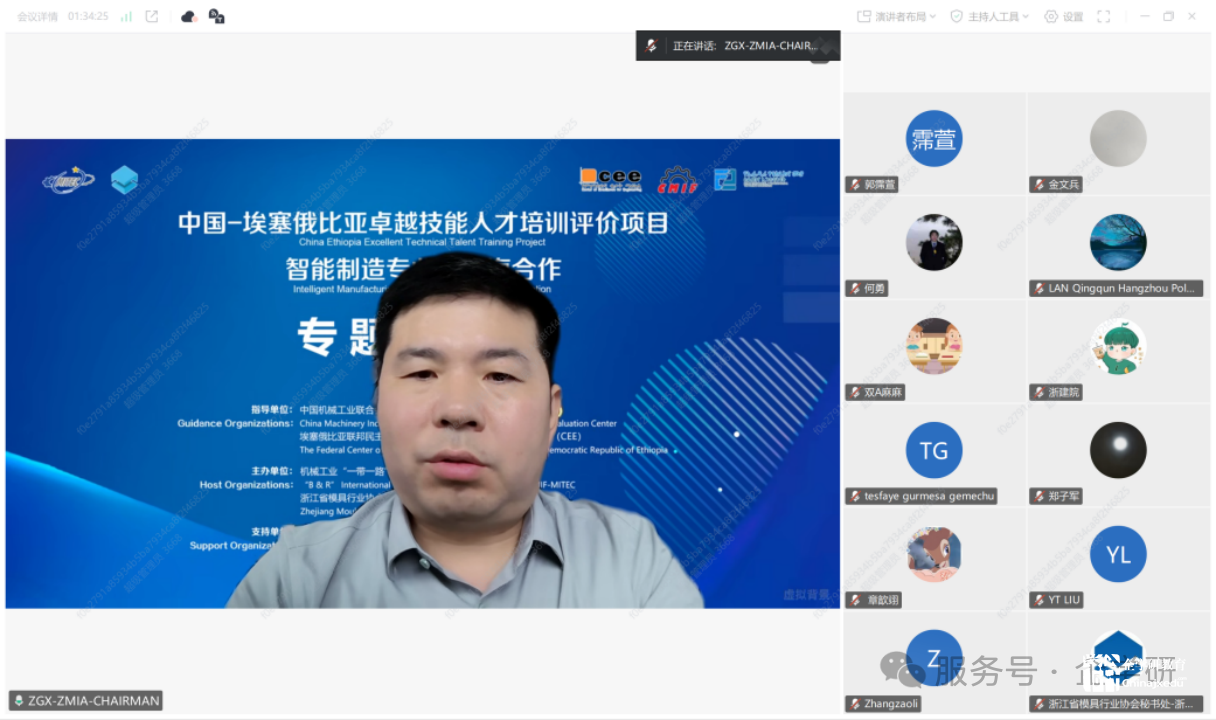Select the 何勇 participant video tile
Viewport: 1216px width, 720px height.
[934, 243]
